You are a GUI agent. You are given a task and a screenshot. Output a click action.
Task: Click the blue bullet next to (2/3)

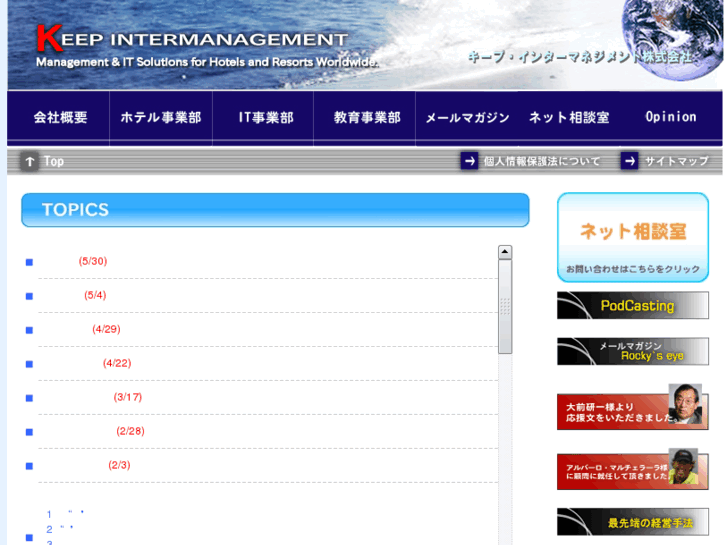29,466
